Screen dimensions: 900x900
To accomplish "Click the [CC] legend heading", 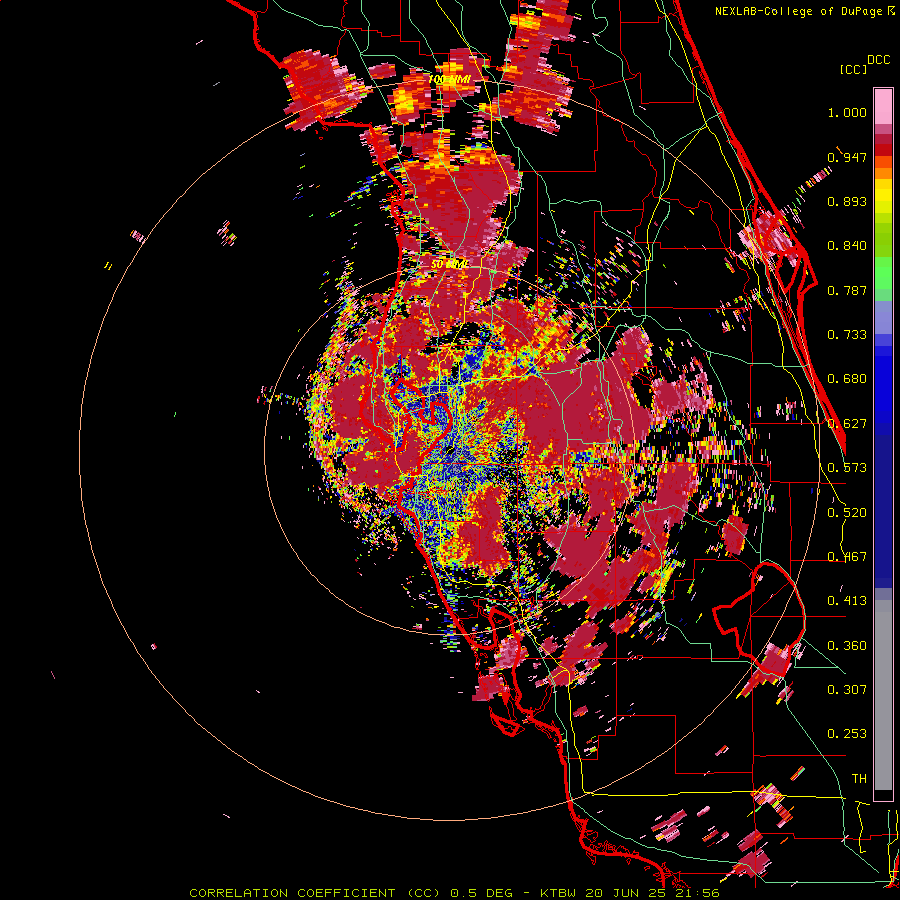I will pyautogui.click(x=853, y=69).
